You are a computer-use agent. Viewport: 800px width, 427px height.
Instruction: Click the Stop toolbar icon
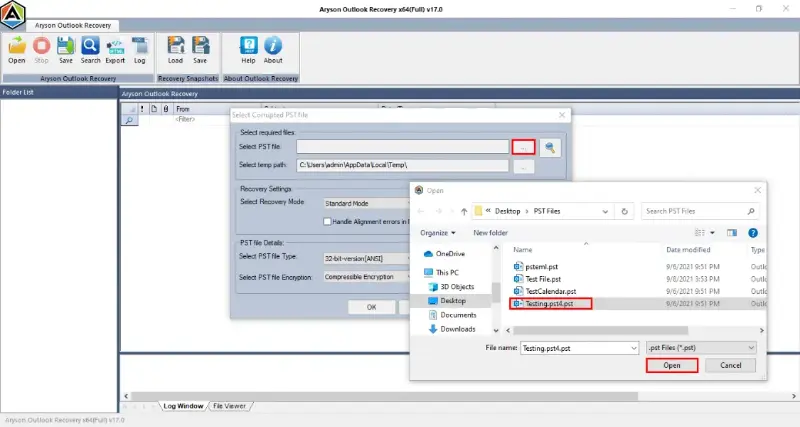41,50
